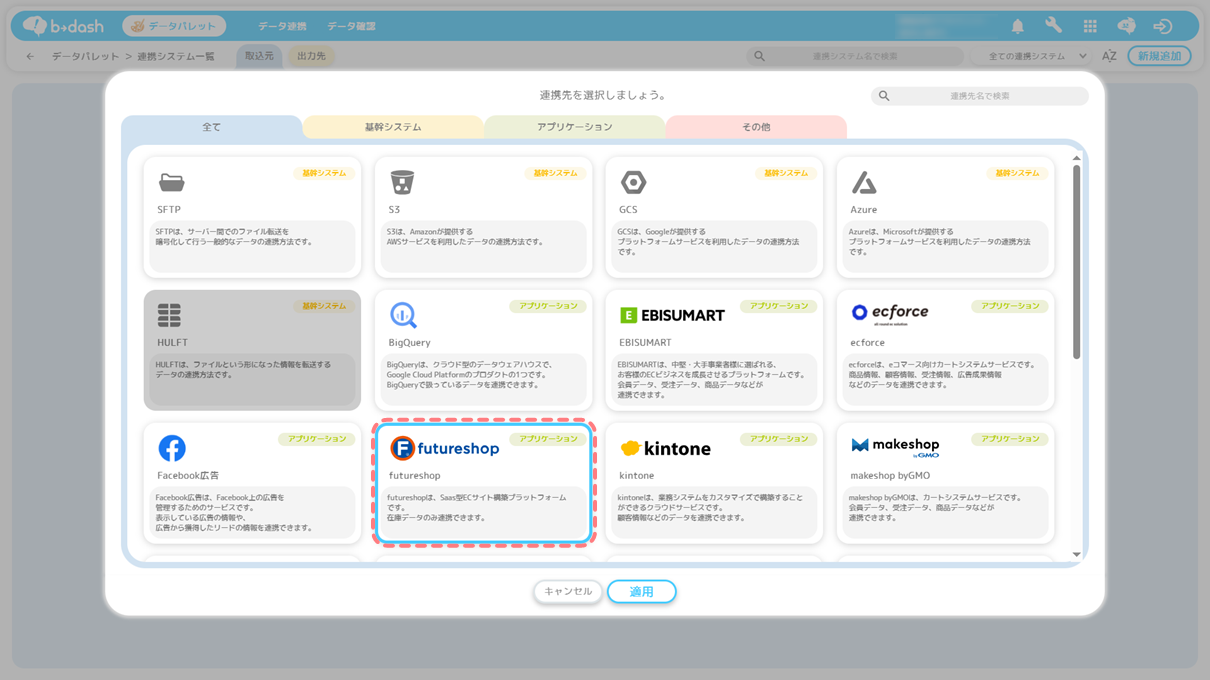
Task: Select the 出力先 tab
Action: (311, 56)
